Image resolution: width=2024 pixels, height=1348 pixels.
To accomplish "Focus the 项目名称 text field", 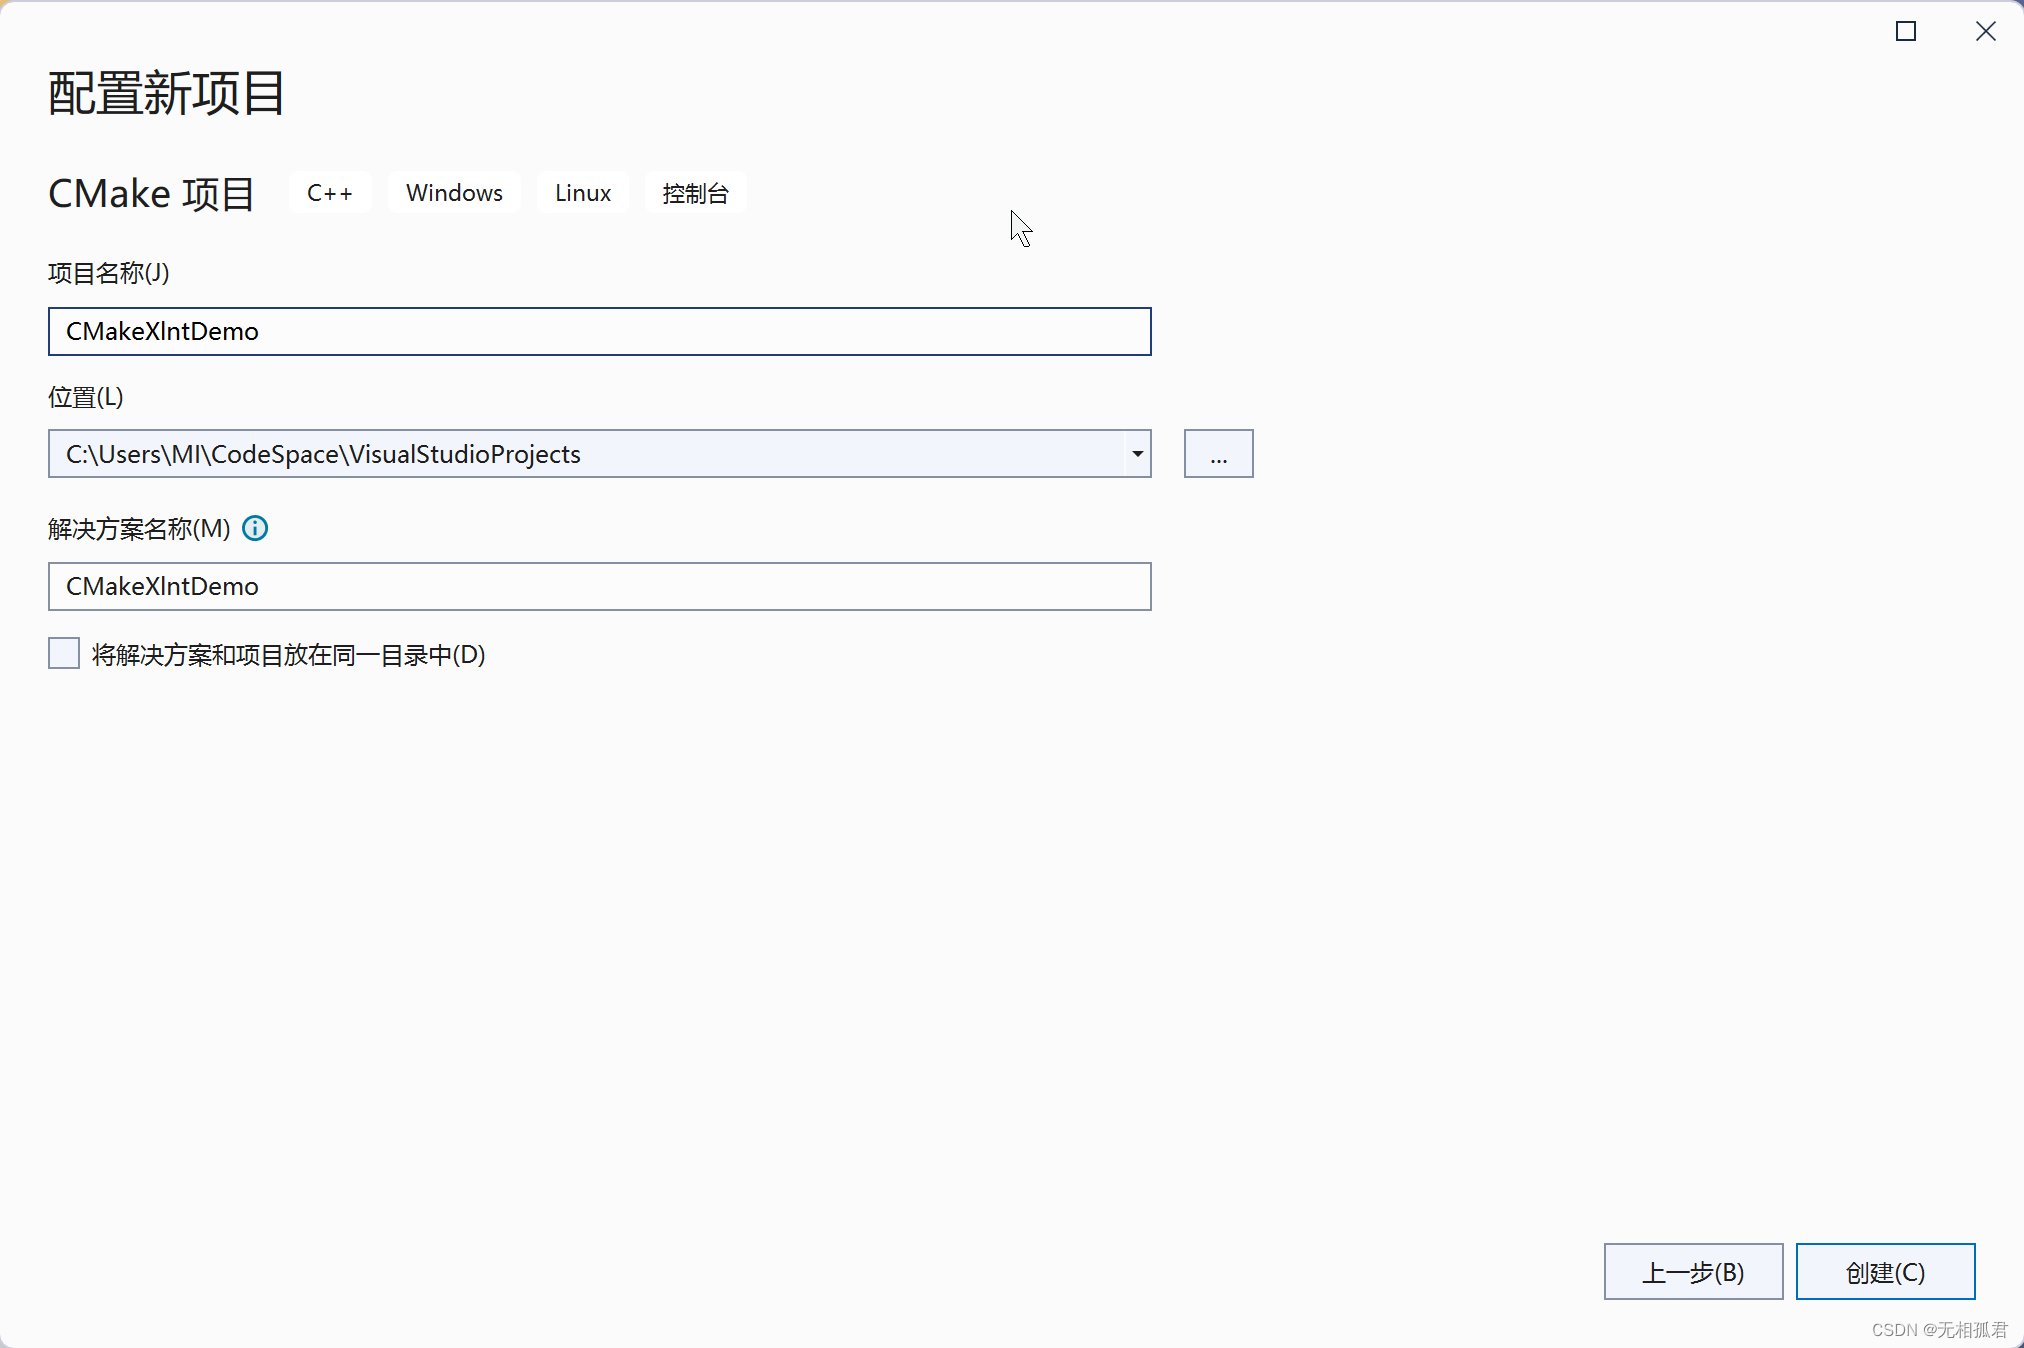I will (599, 331).
